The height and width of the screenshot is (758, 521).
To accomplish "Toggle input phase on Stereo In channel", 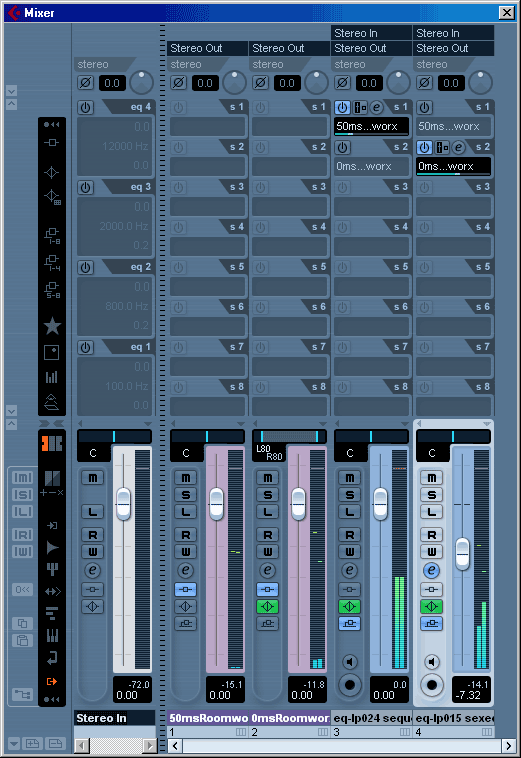I will (x=86, y=83).
